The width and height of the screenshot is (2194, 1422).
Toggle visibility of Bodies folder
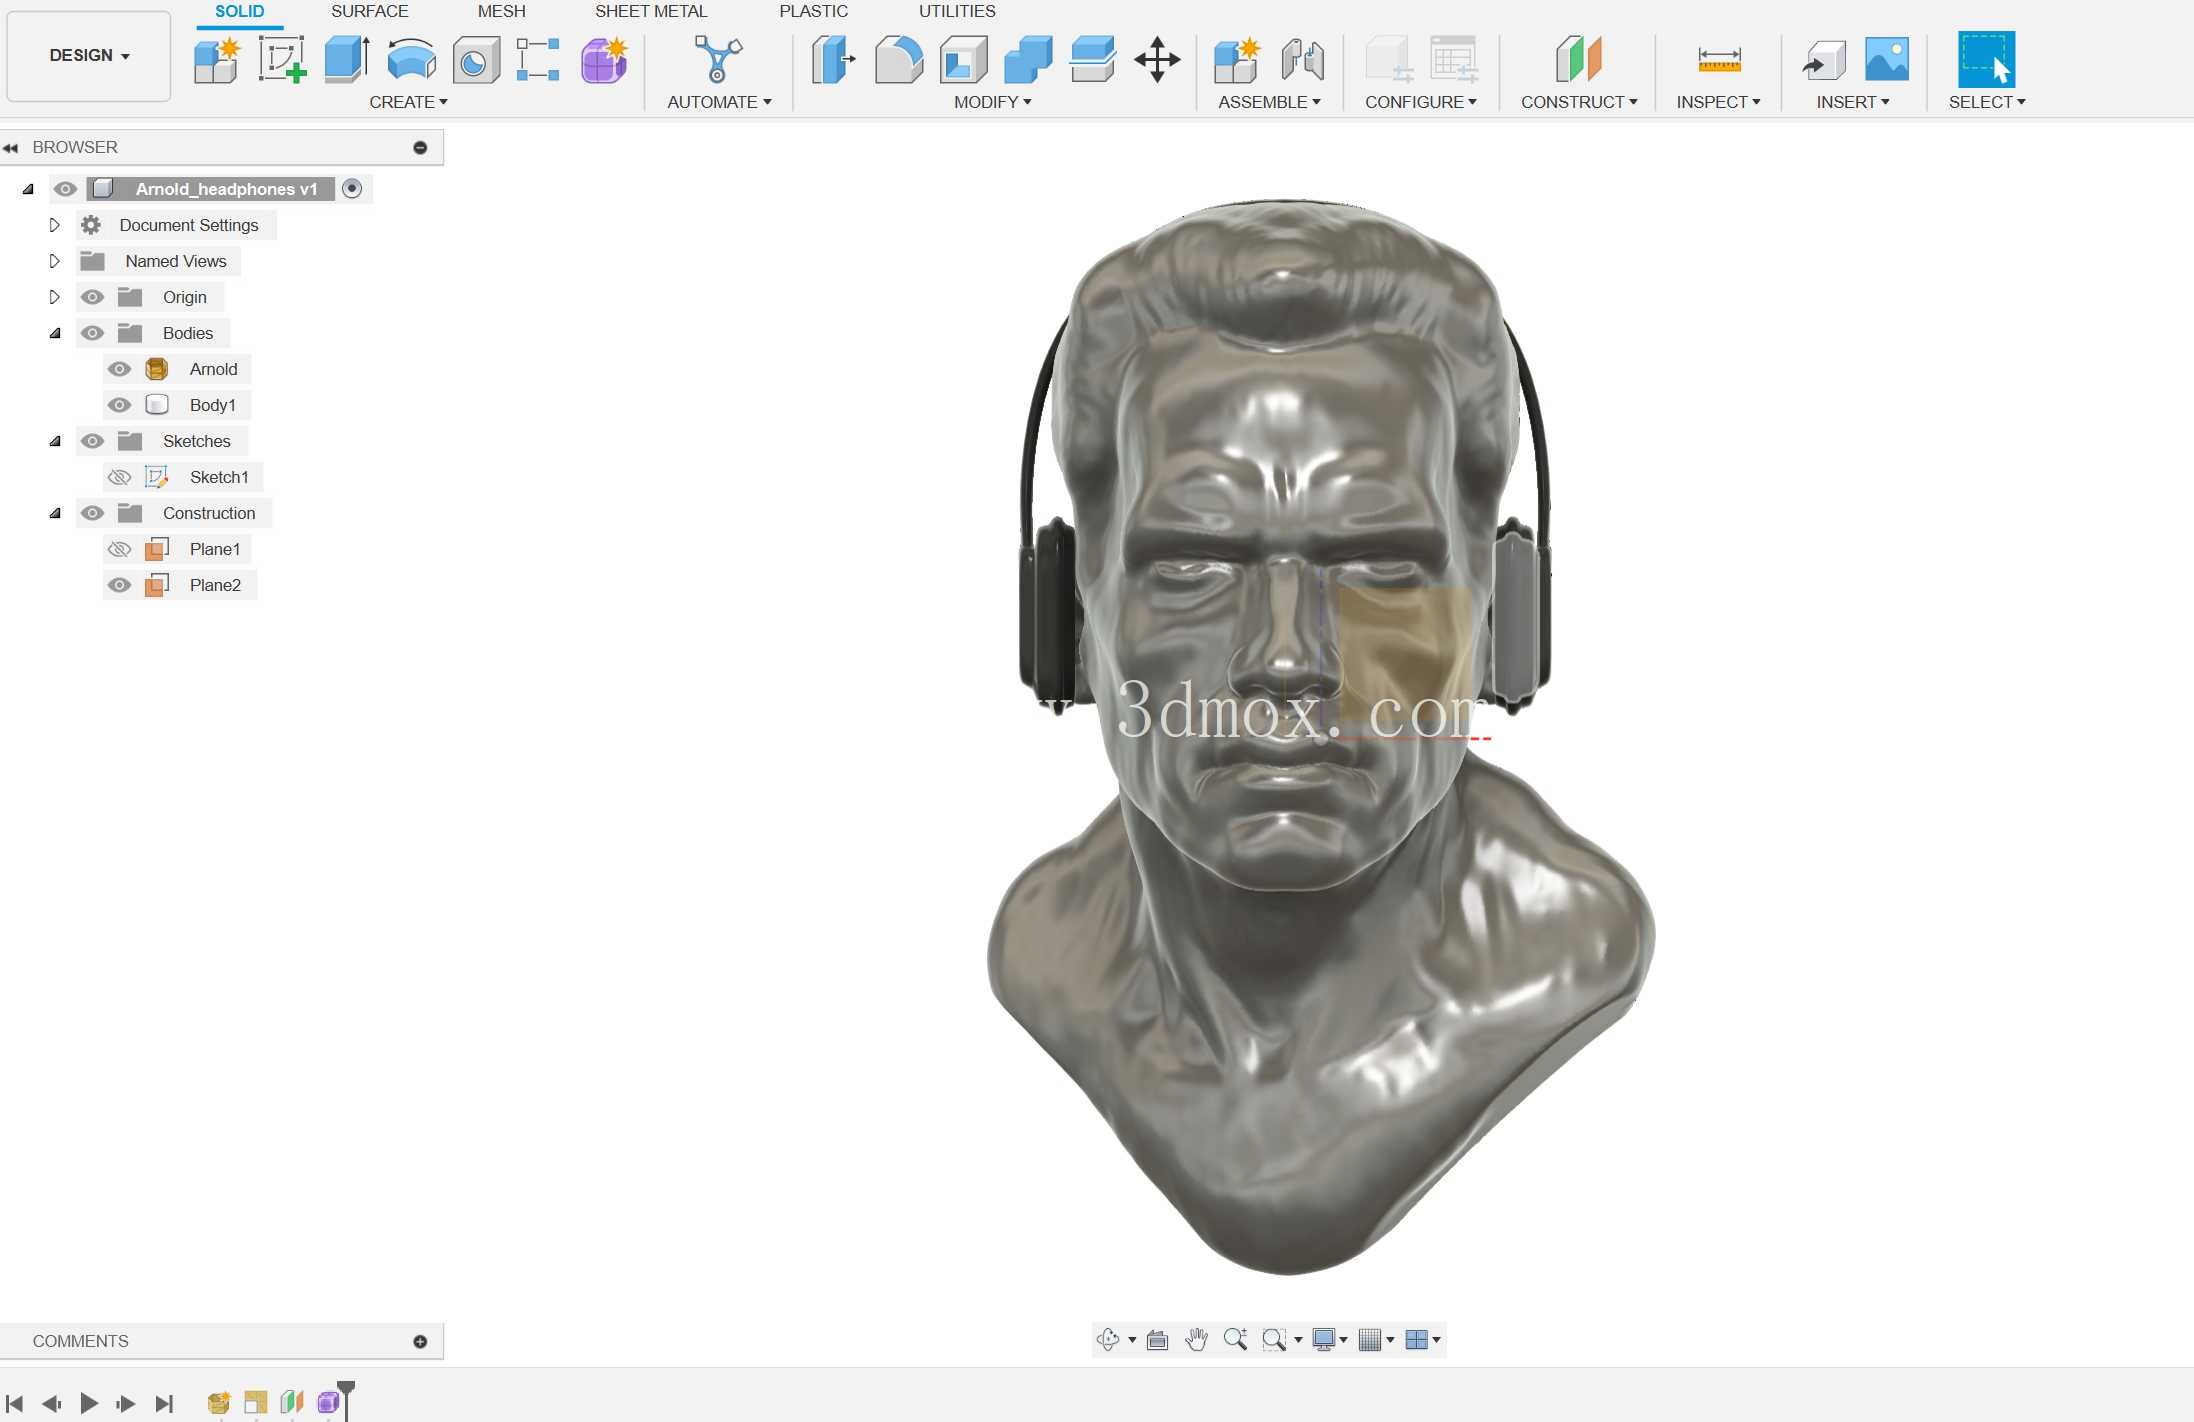[93, 333]
